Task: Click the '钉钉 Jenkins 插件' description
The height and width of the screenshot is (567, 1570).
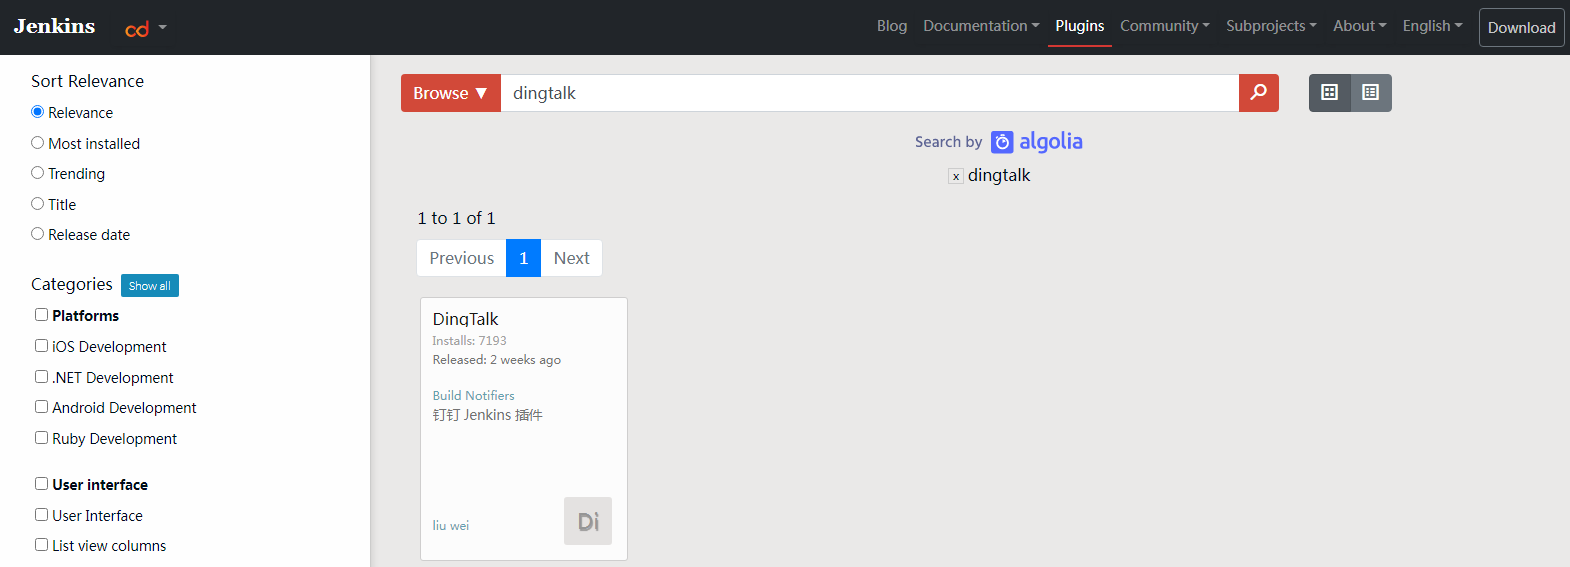Action: pyautogui.click(x=487, y=415)
